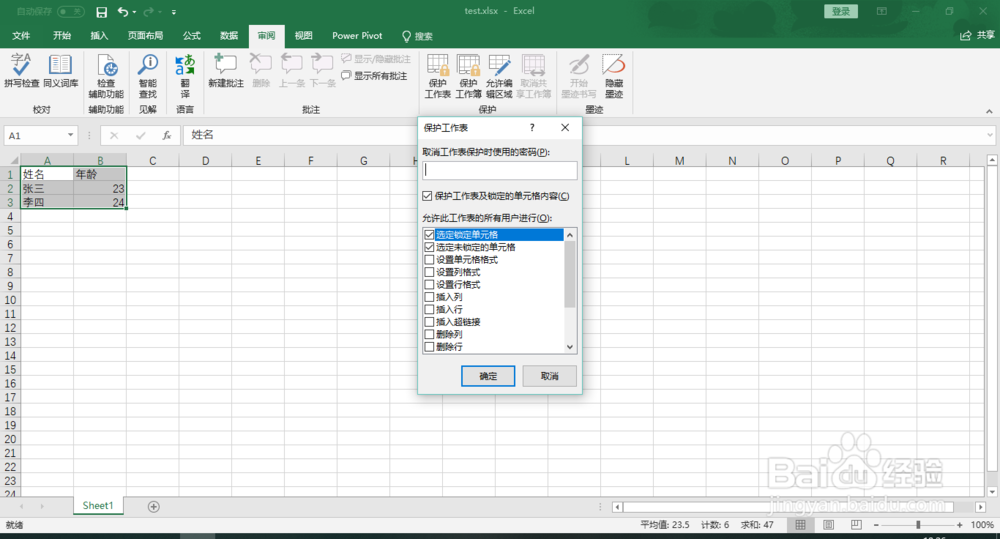This screenshot has width=1000, height=539.
Task: Run the spelling check tool
Action: [22, 71]
